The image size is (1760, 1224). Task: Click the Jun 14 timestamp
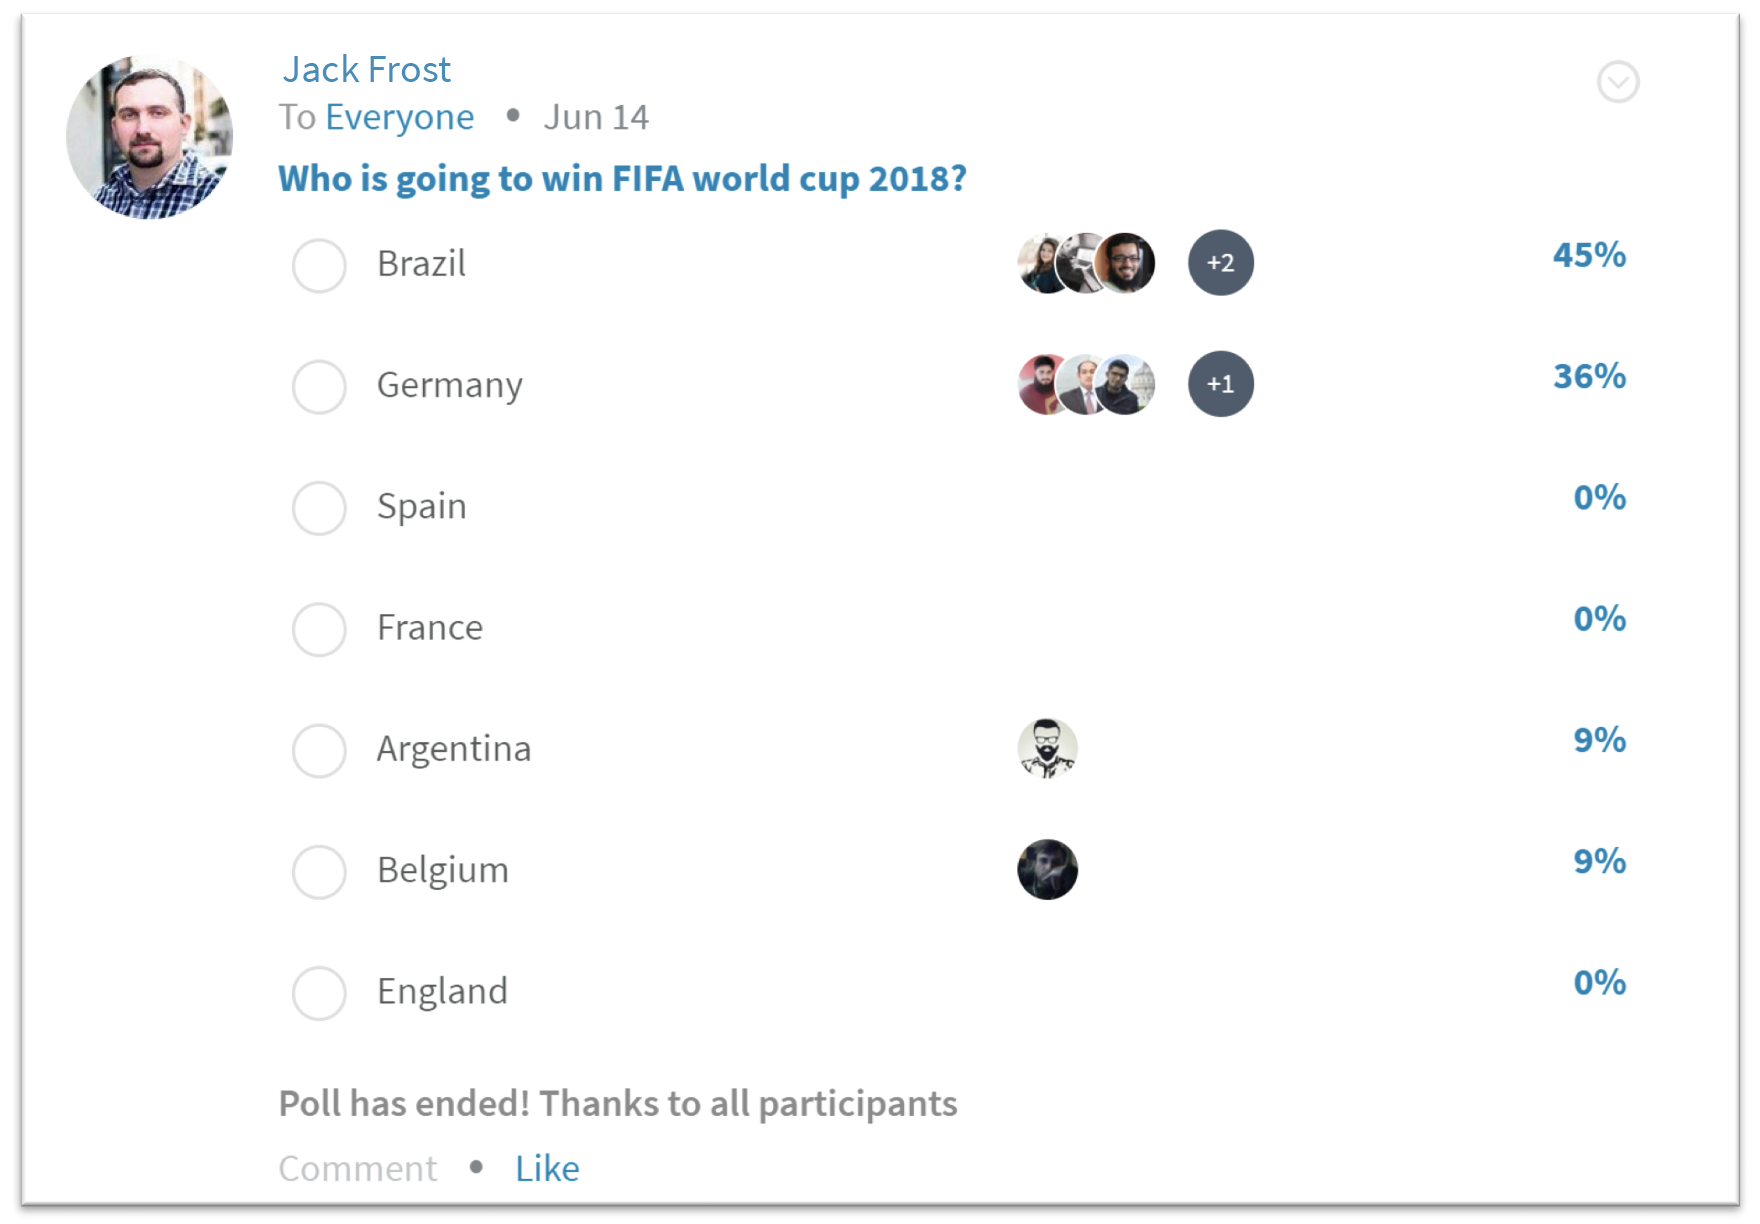(596, 116)
